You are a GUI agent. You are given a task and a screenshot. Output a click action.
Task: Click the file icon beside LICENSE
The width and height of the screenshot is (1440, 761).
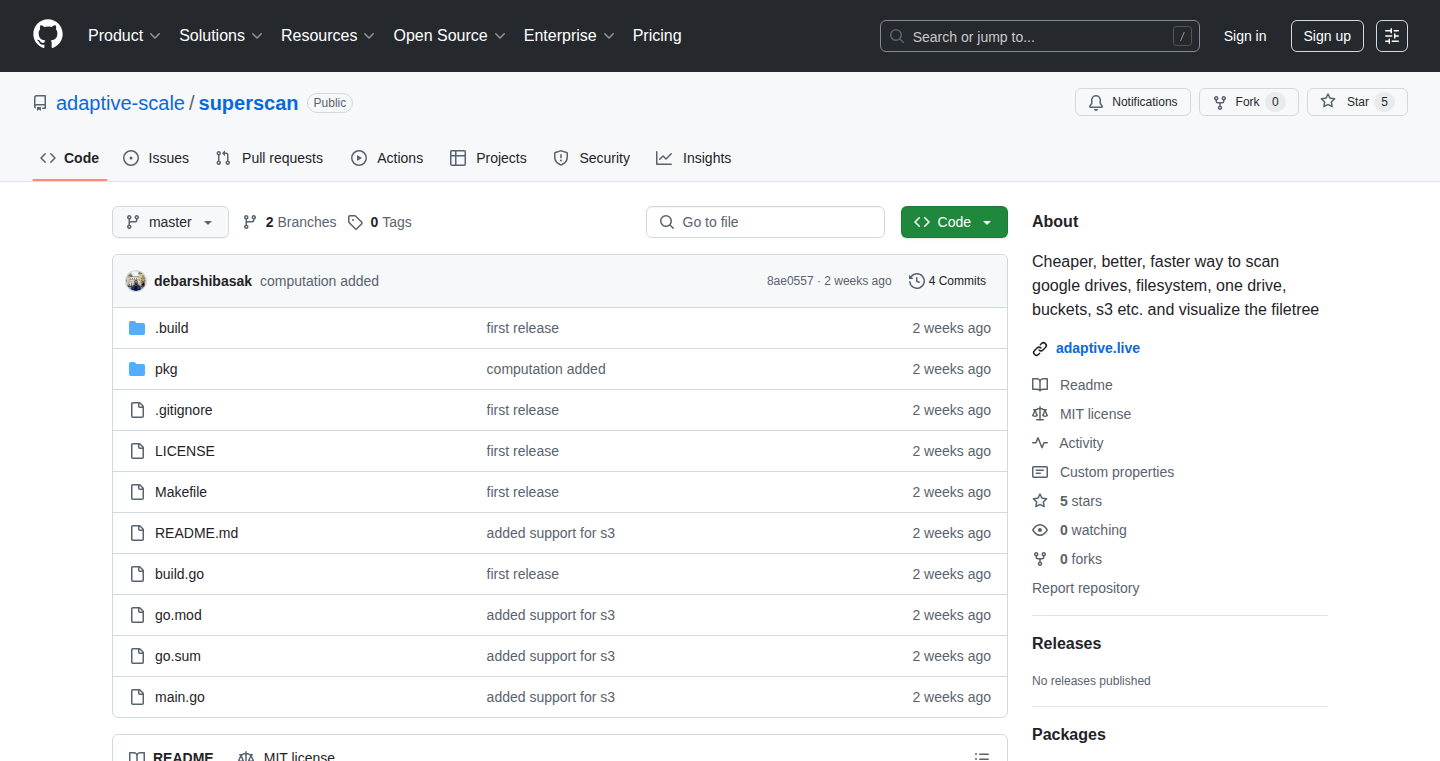pyautogui.click(x=137, y=451)
